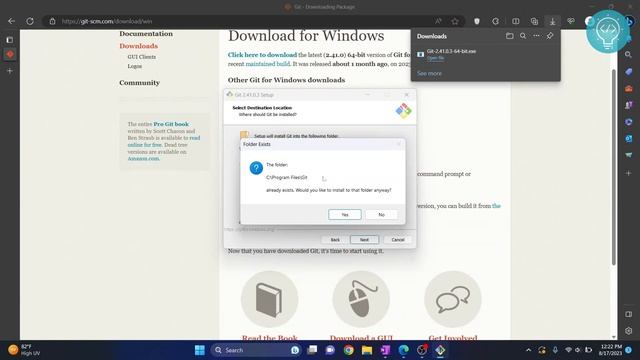Click the Pro Git book link
The height and width of the screenshot is (360, 640).
point(171,124)
